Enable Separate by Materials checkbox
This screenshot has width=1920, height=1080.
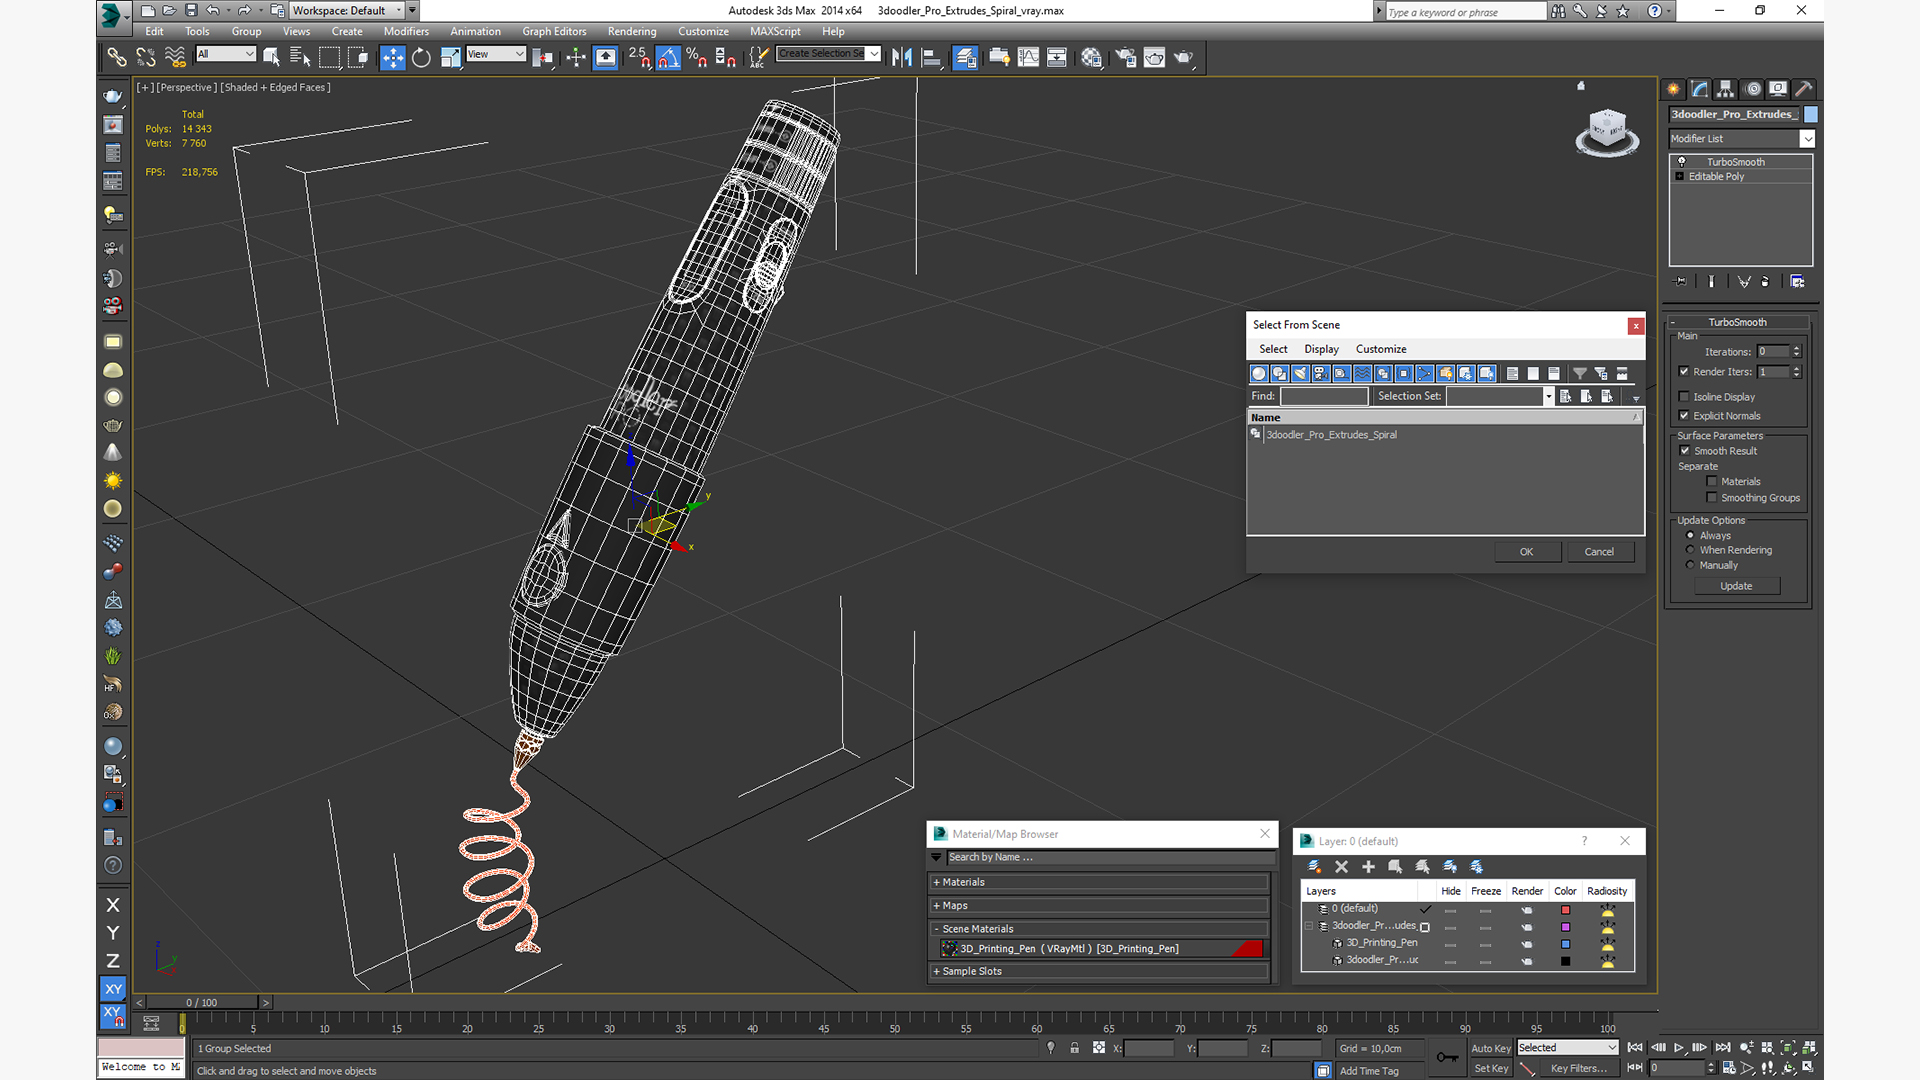pyautogui.click(x=1712, y=482)
